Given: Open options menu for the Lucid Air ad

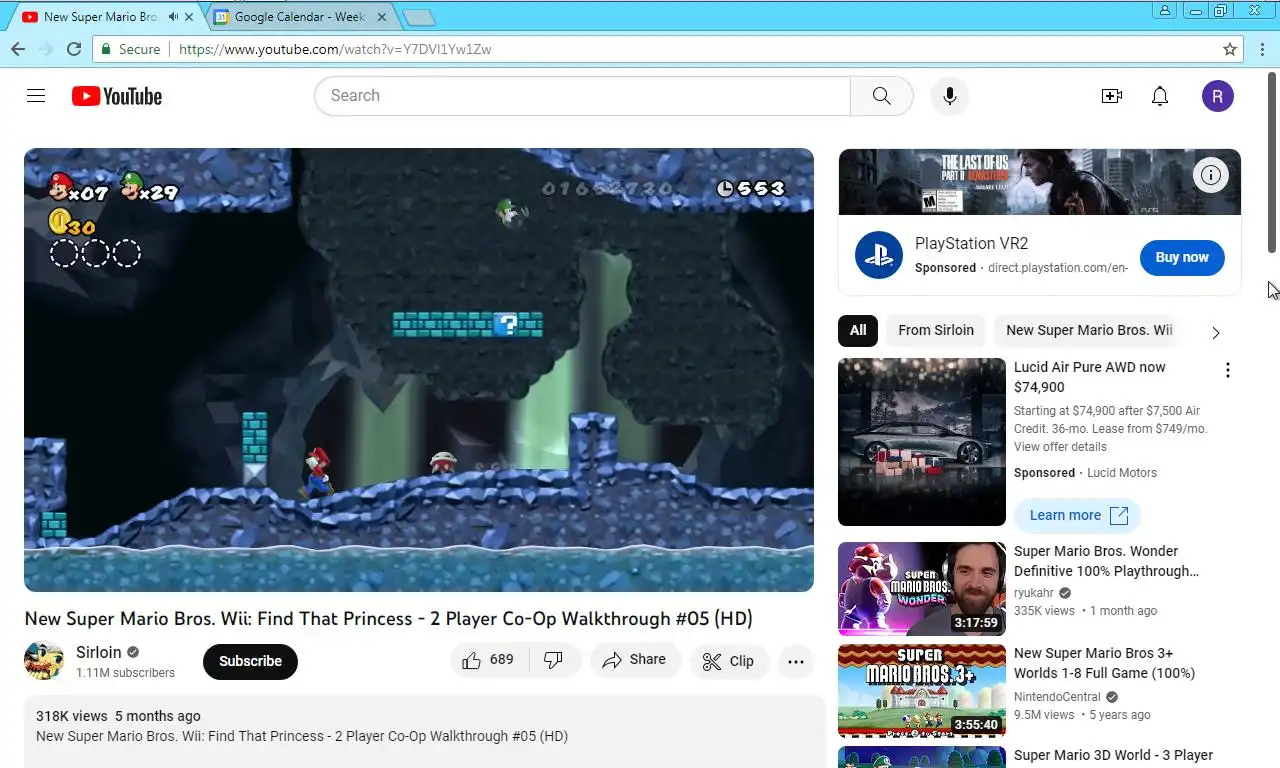Looking at the screenshot, I should [1228, 370].
